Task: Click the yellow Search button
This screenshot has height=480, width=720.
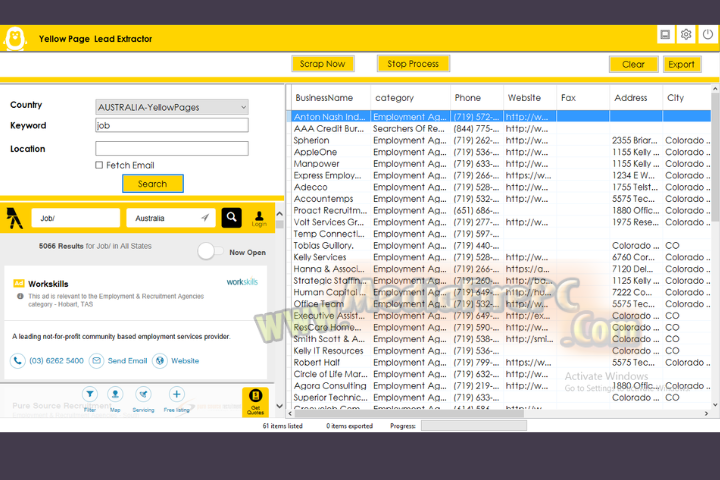Action: coord(153,183)
